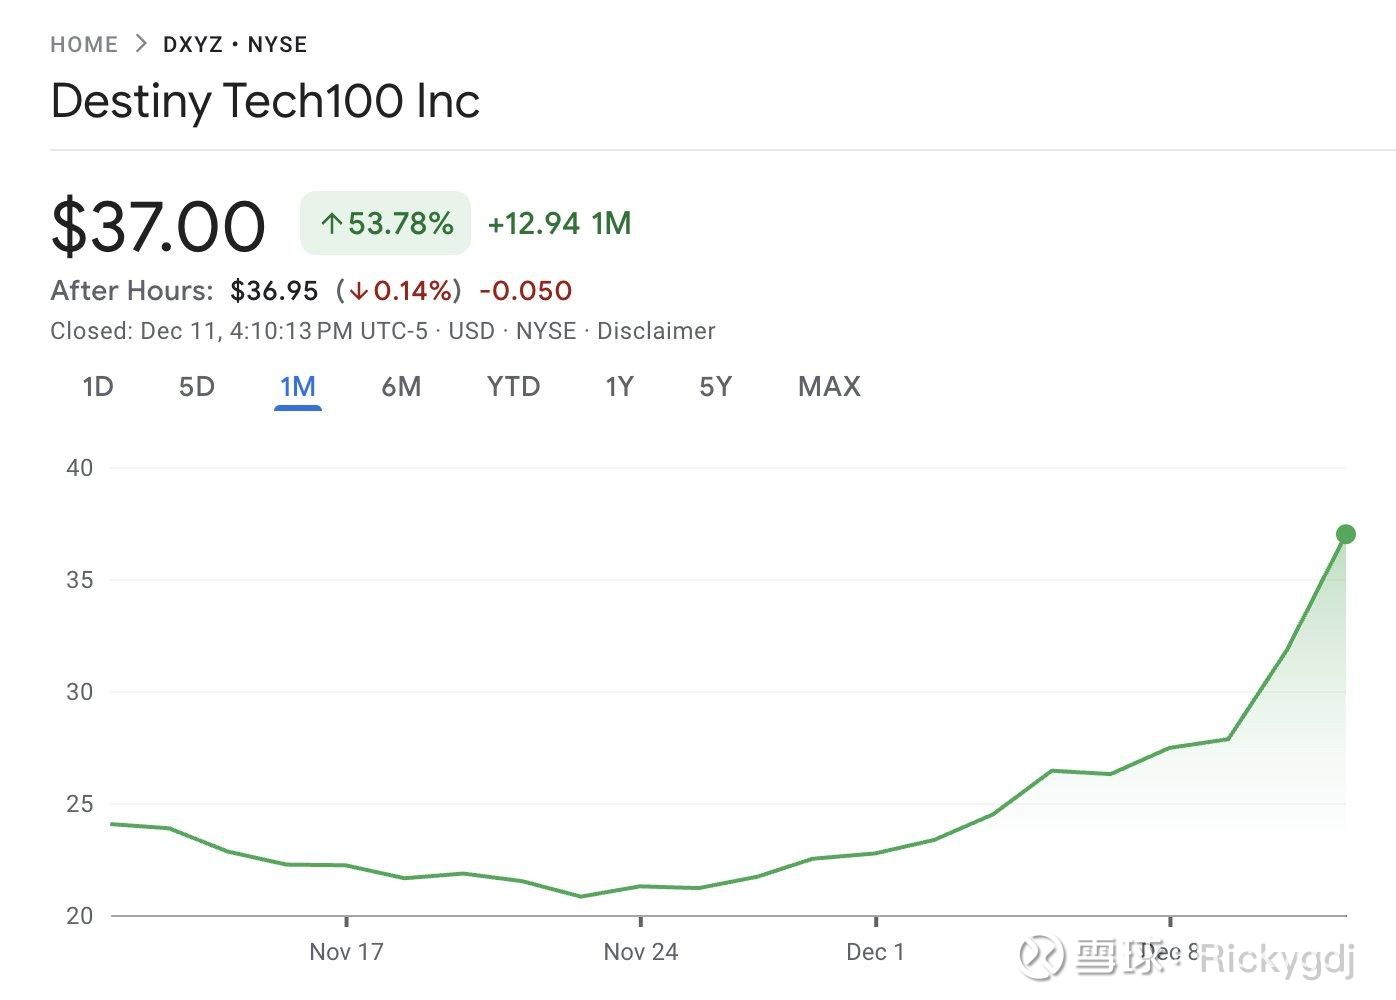
Task: Select the 1M time range tab
Action: [x=298, y=387]
